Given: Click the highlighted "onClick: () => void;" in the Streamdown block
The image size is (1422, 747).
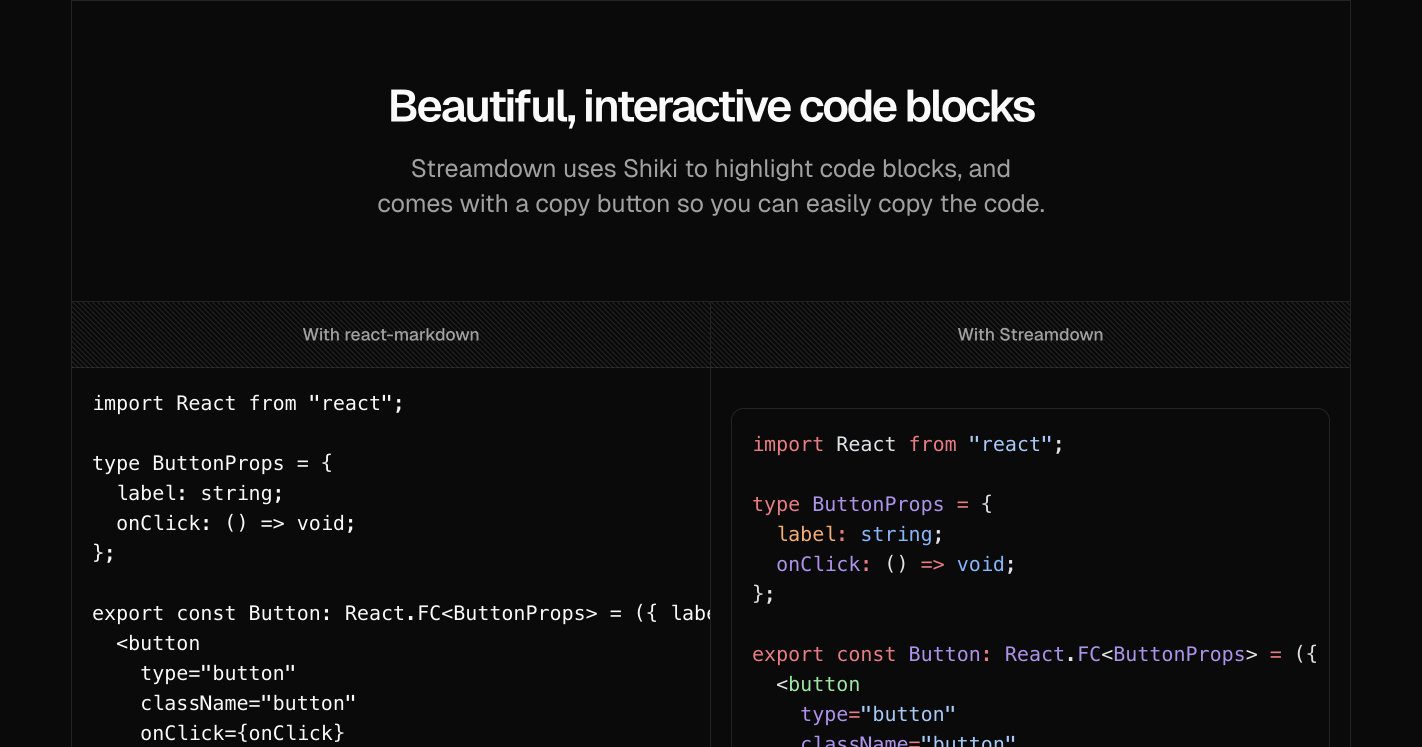Looking at the screenshot, I should (896, 564).
